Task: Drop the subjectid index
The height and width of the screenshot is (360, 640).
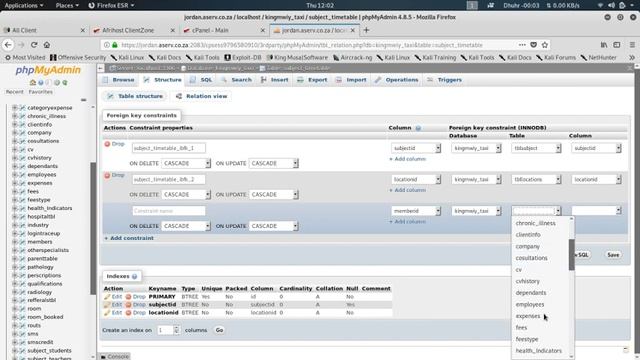Action: 136,304
